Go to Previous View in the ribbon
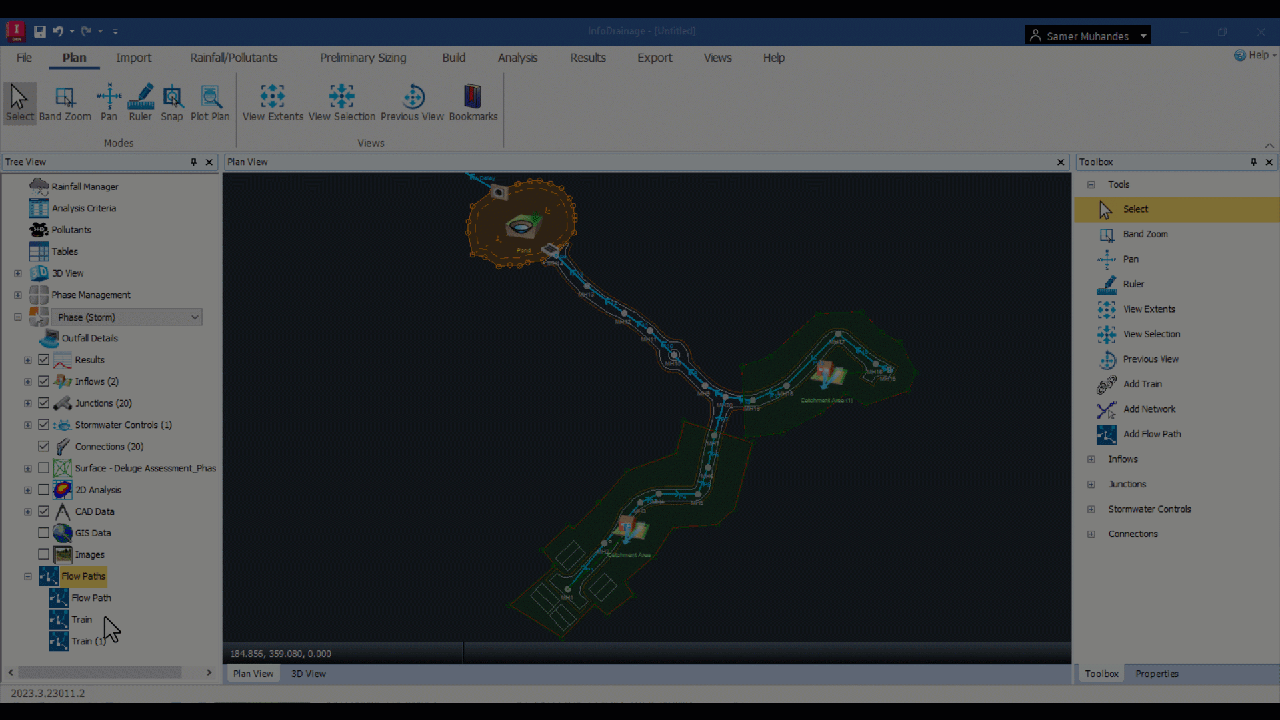Screen dimensions: 1280x720 [x=412, y=104]
